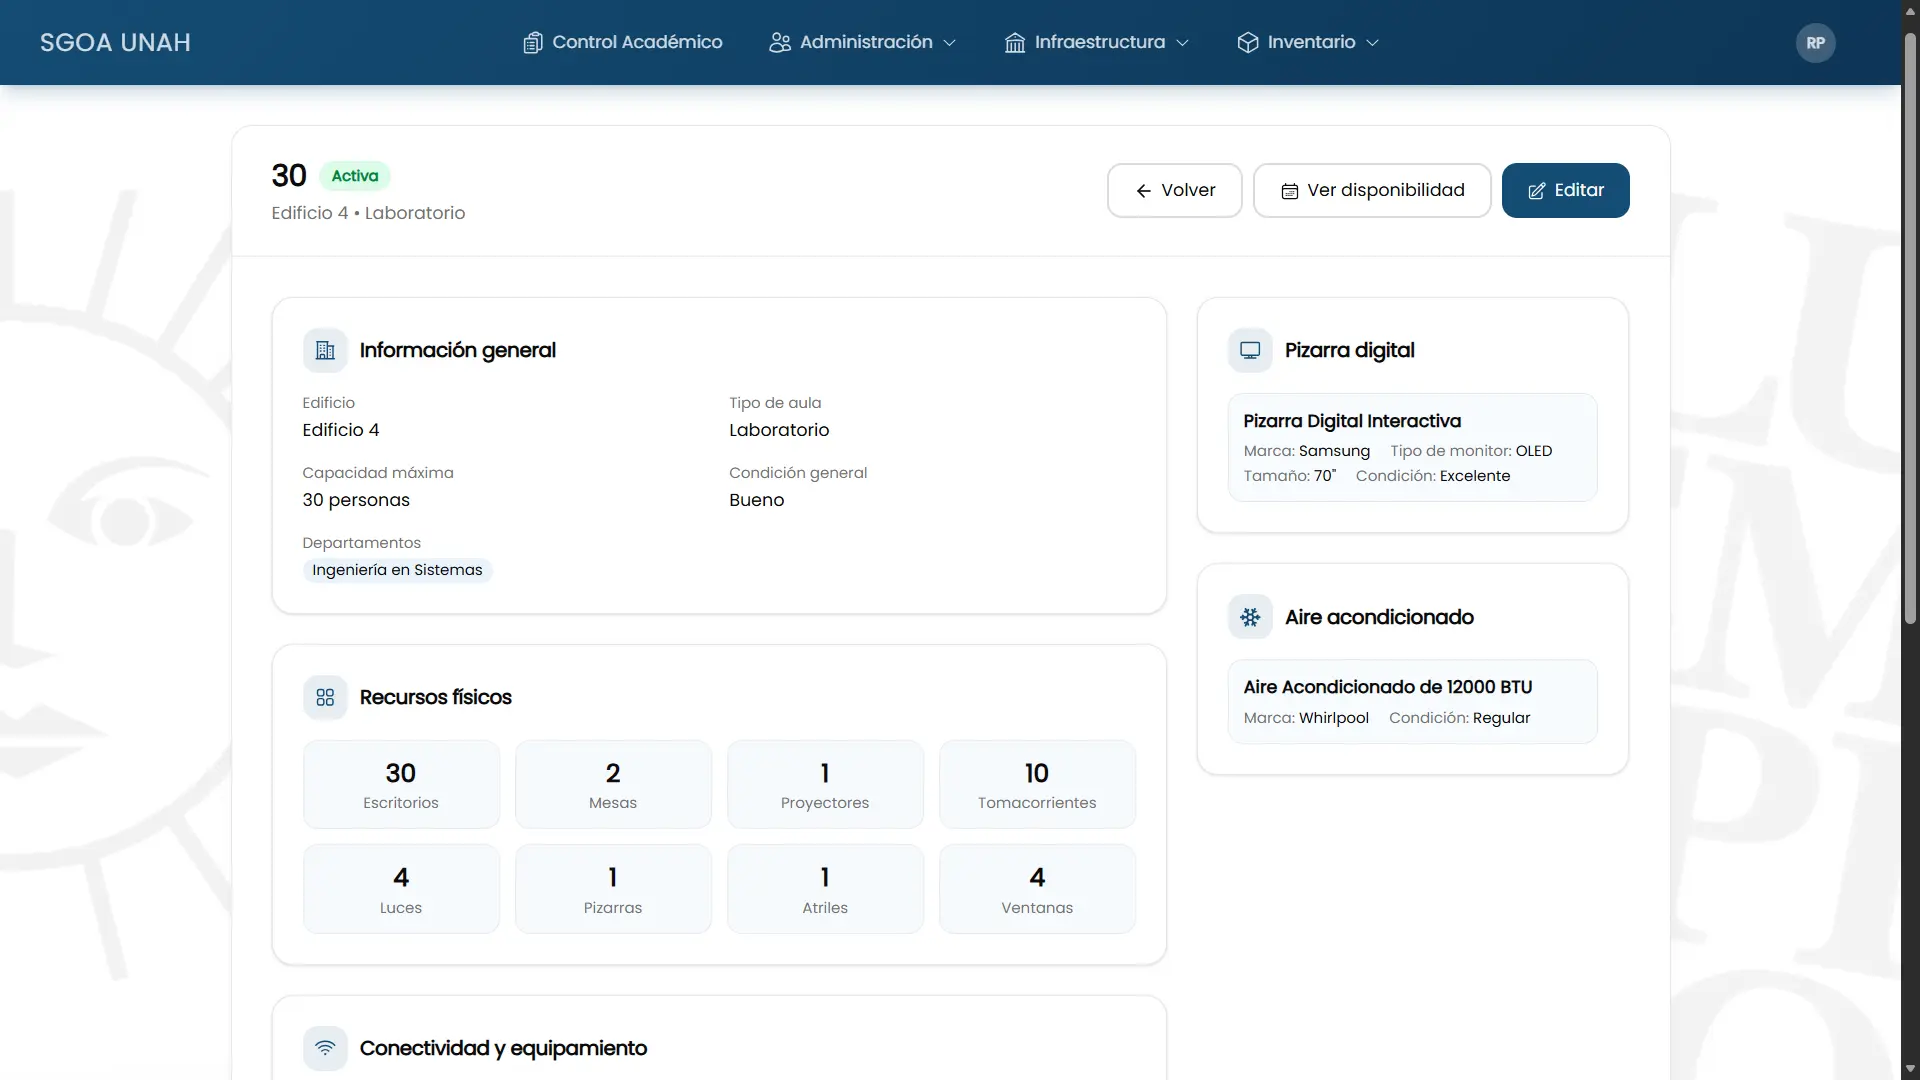The image size is (1920, 1080).
Task: Select the Proyectores resource card
Action: click(x=825, y=785)
